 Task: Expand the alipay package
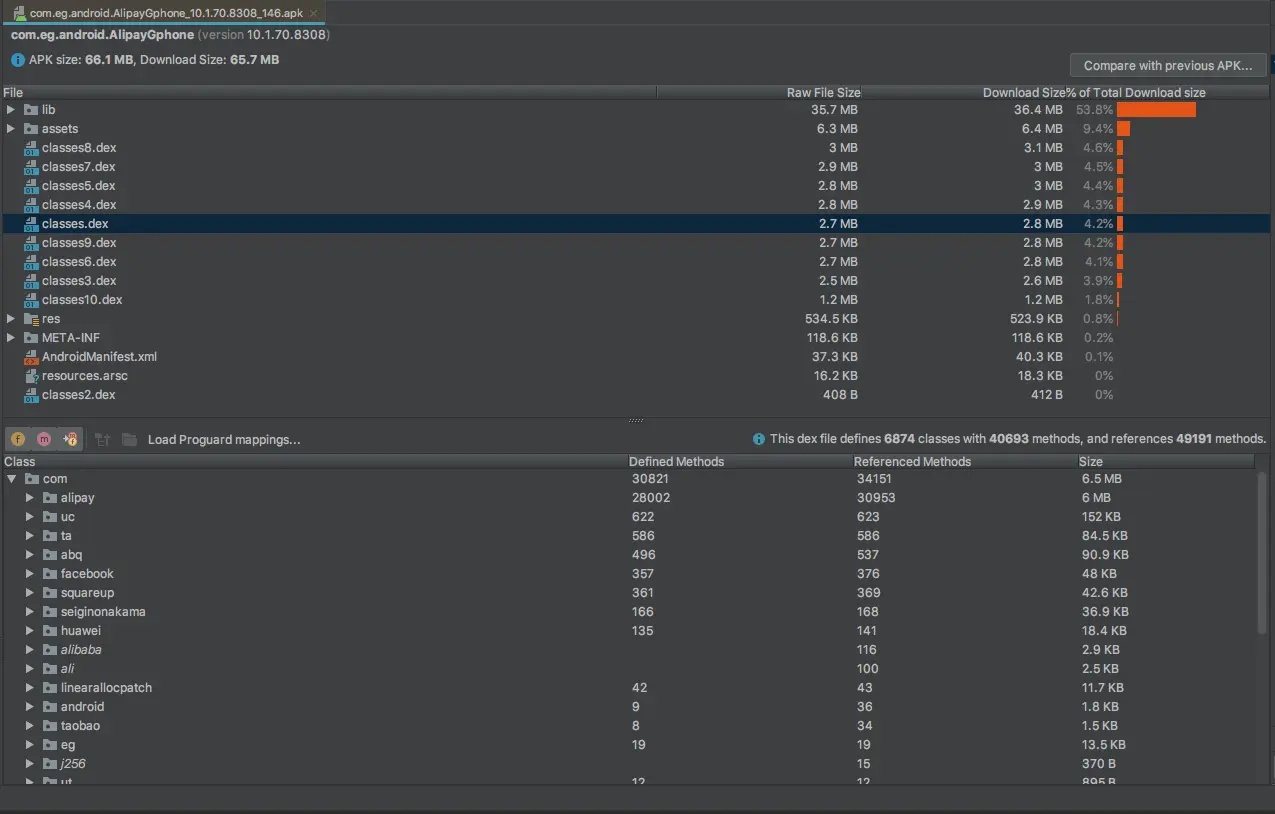(x=30, y=498)
